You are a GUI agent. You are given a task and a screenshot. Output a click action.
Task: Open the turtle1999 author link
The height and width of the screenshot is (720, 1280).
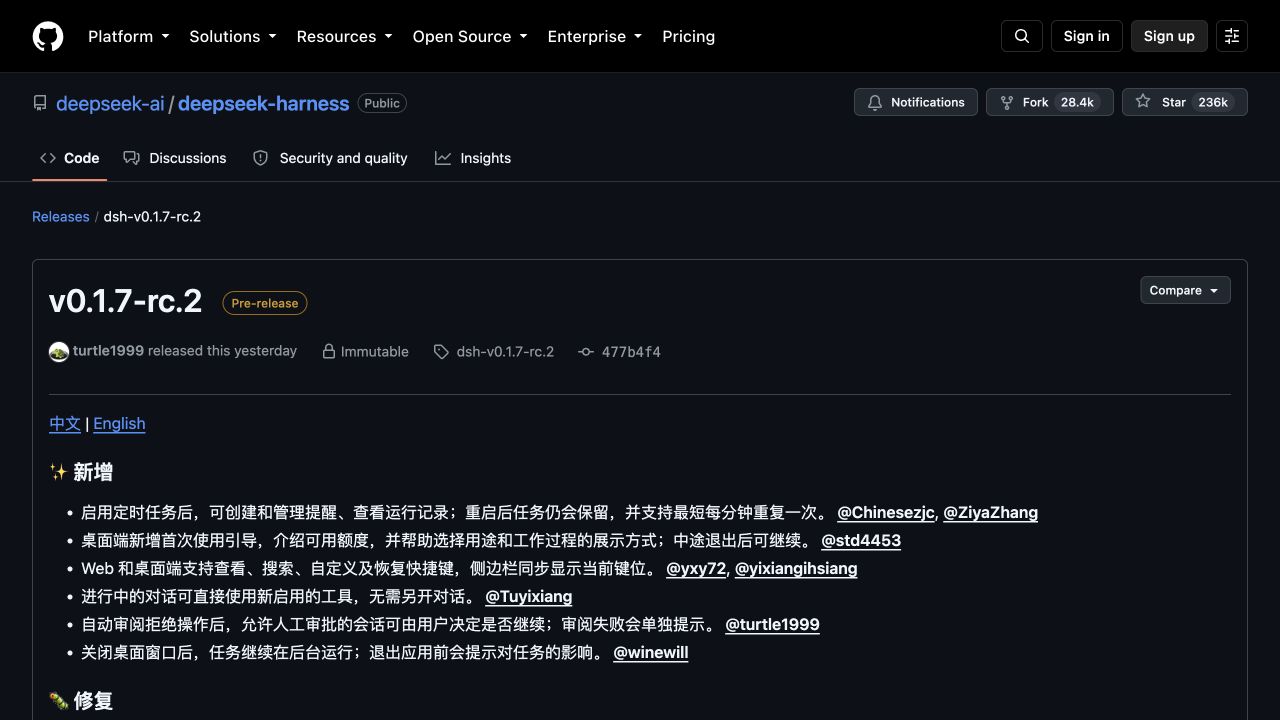108,351
